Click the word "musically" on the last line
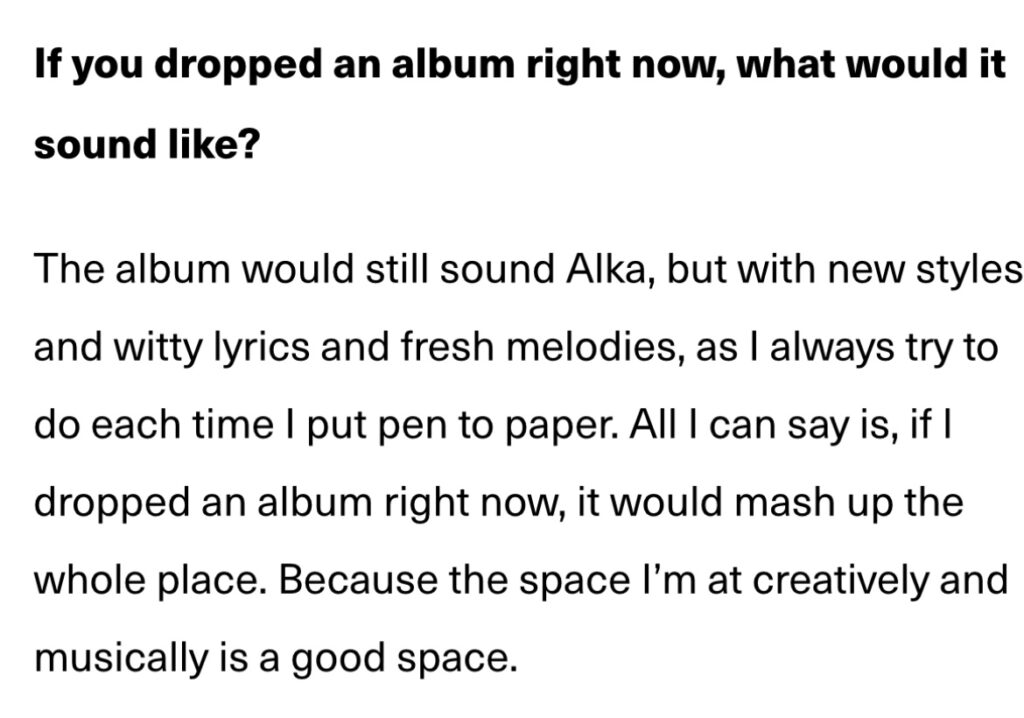Image resolution: width=1024 pixels, height=718 pixels. click(120, 658)
